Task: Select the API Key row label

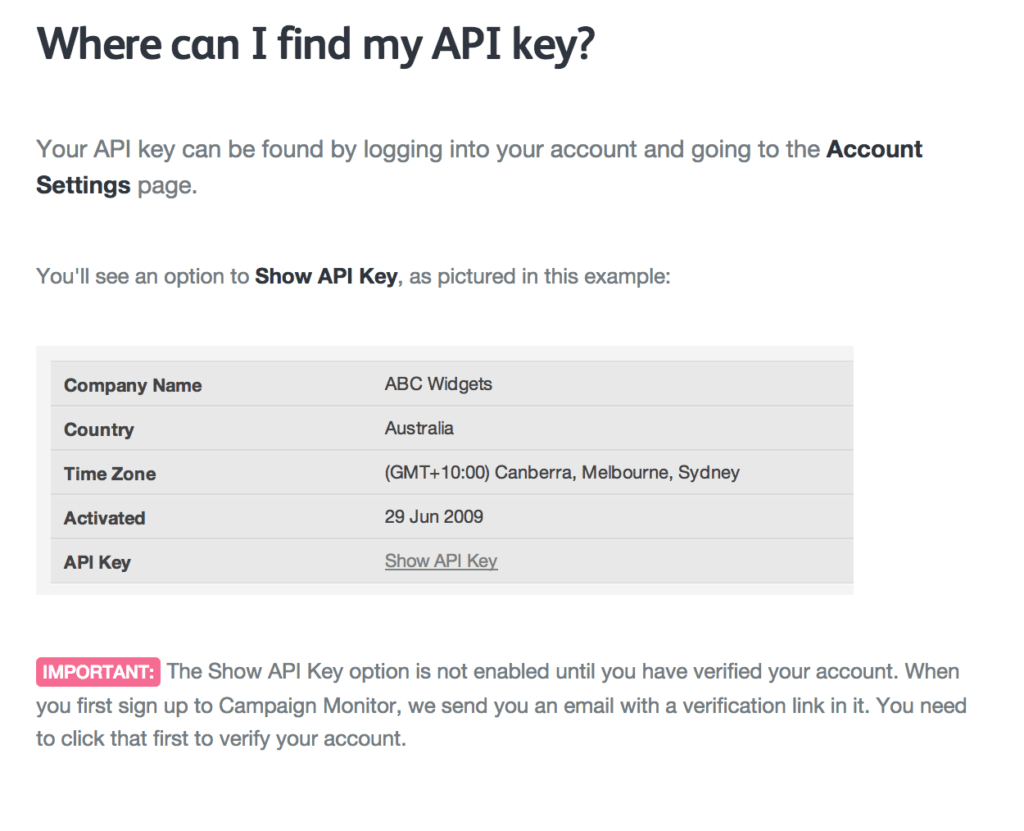Action: coord(97,562)
